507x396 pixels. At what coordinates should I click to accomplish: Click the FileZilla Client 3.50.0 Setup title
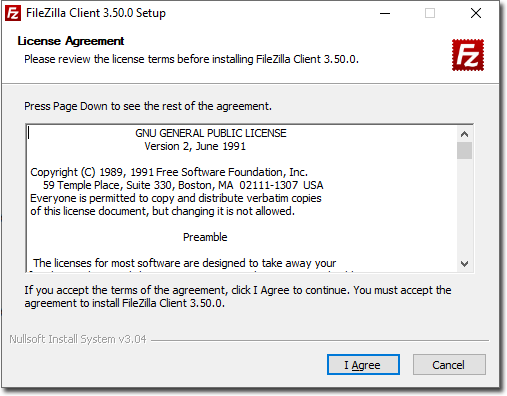click(x=96, y=13)
